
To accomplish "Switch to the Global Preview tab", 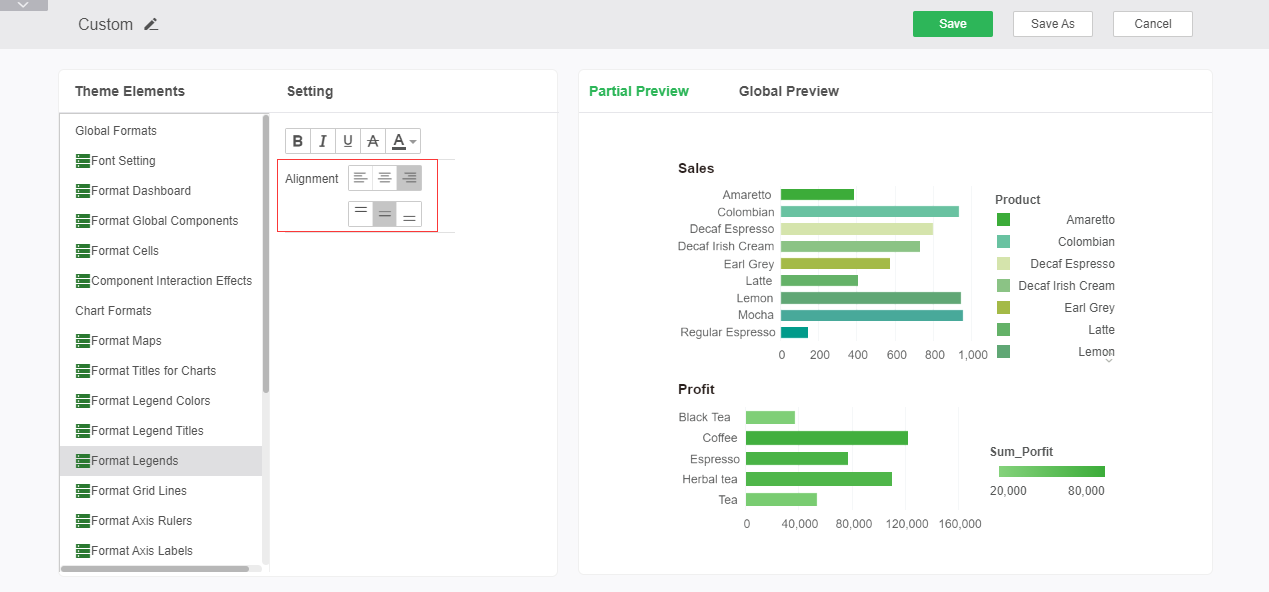I will click(x=789, y=91).
